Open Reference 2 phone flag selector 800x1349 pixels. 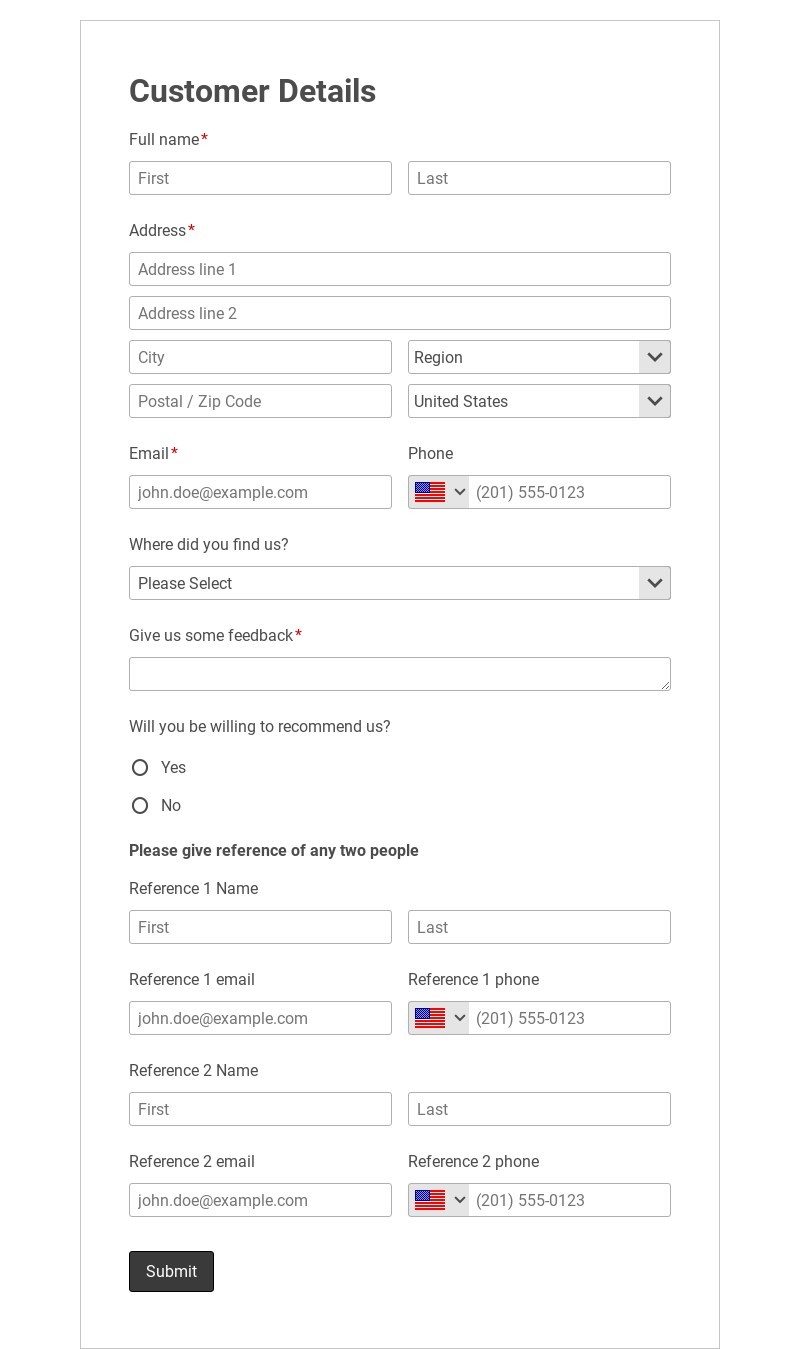point(439,1200)
